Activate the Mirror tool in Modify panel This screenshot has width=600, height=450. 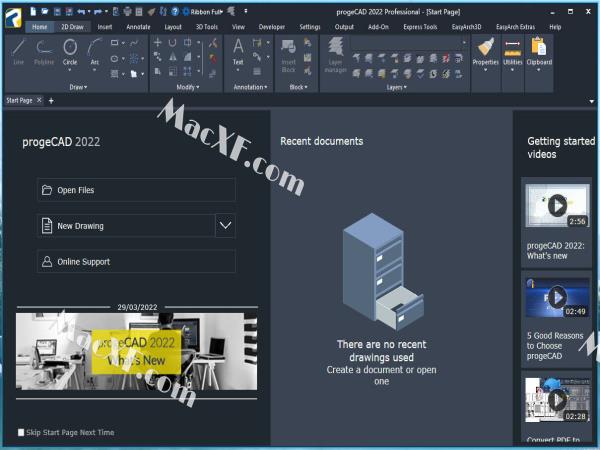point(173,57)
